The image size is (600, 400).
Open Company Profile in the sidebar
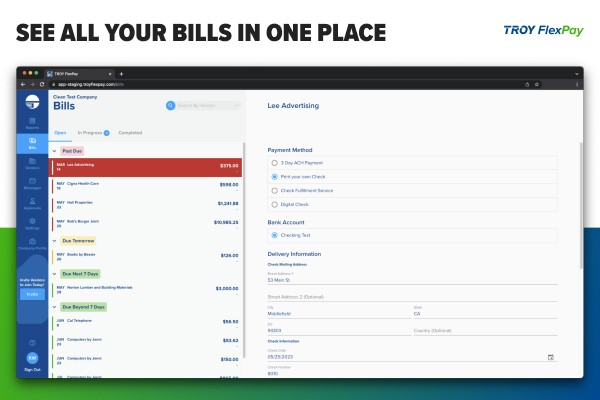click(33, 244)
